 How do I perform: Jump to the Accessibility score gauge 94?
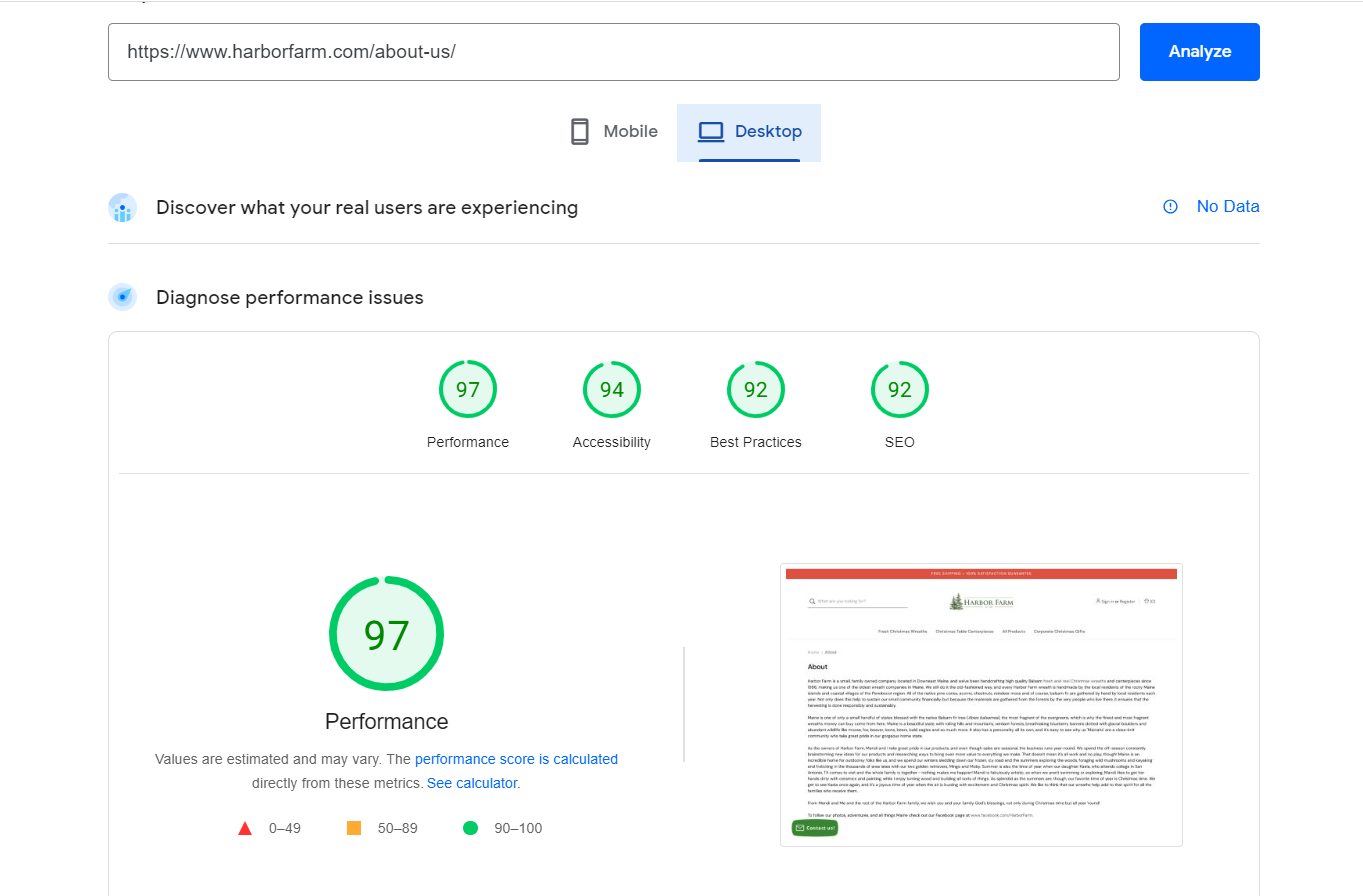(x=612, y=389)
